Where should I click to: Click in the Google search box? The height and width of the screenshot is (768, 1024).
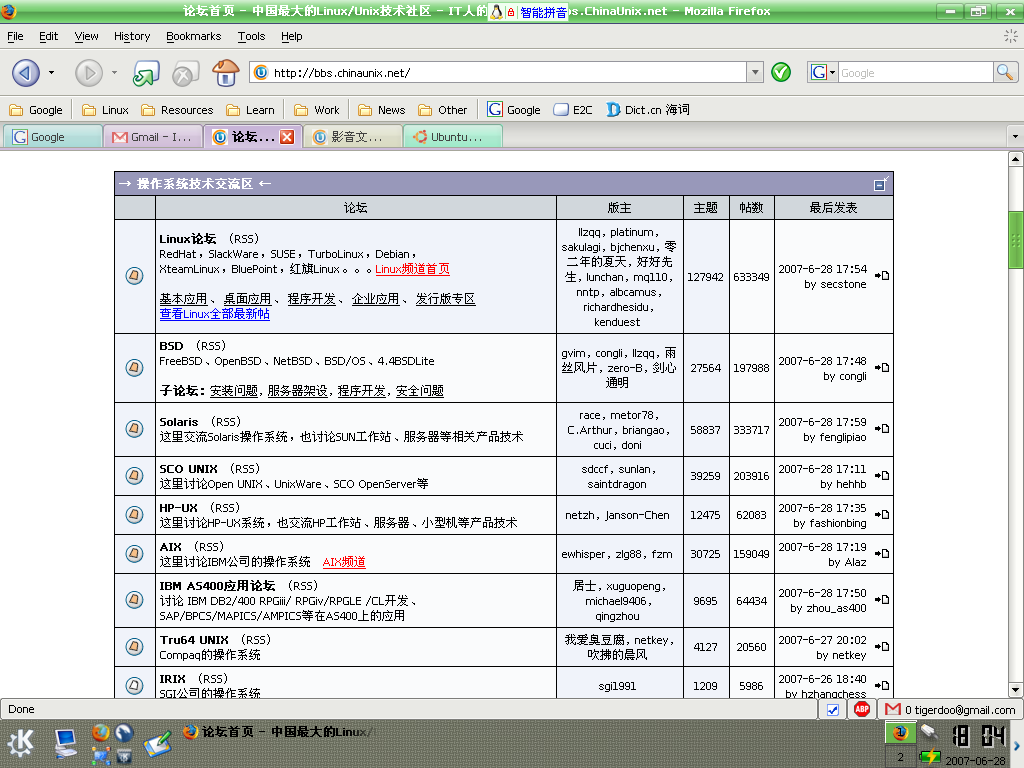916,72
